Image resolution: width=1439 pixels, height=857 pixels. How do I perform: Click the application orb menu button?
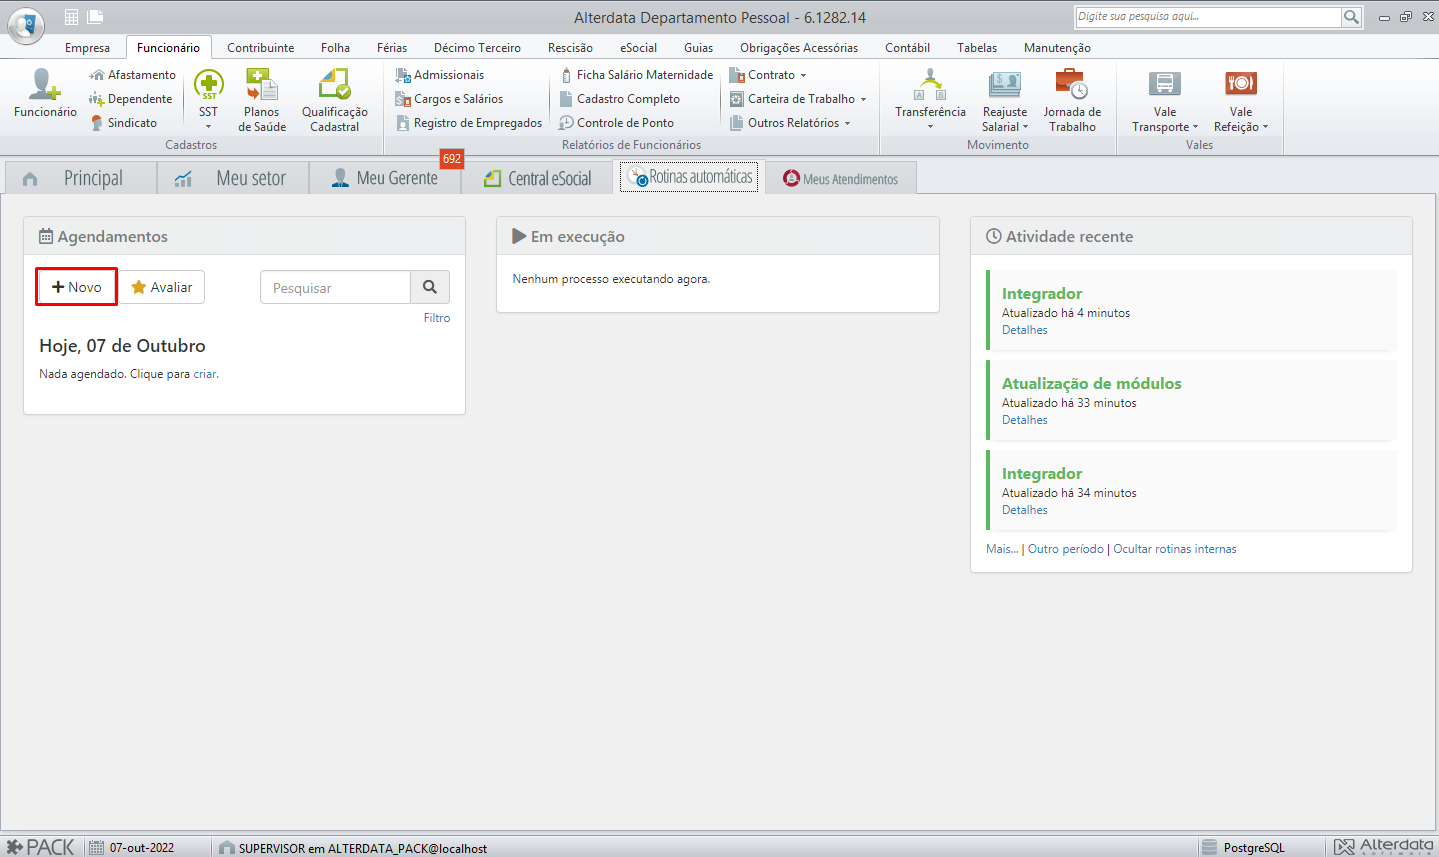[26, 25]
